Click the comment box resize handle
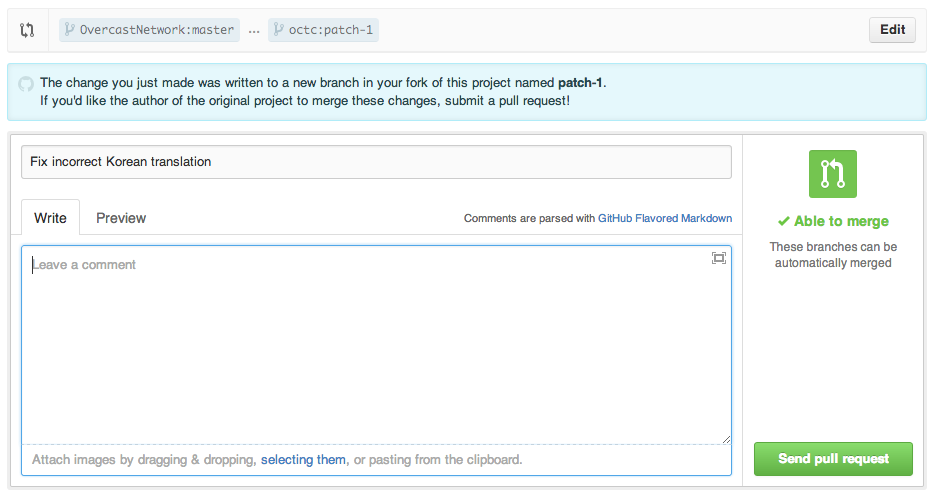 click(x=726, y=439)
